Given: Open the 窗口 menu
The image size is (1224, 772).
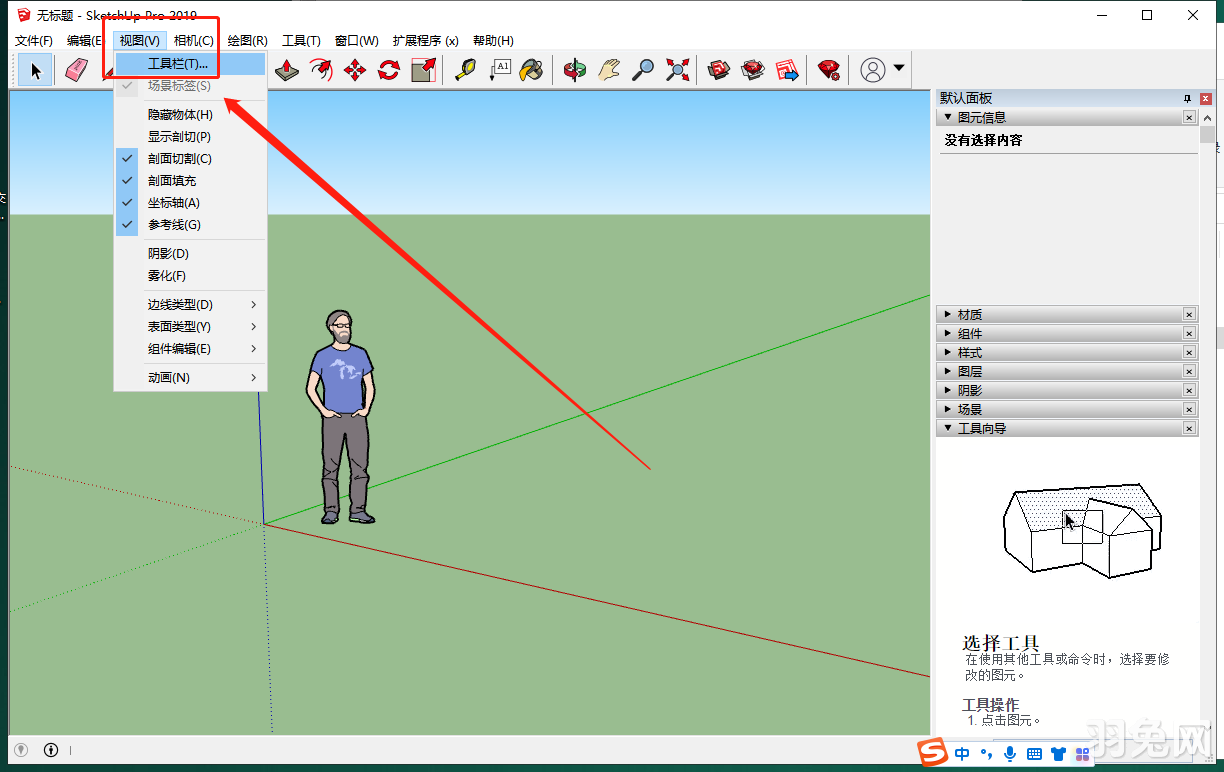Looking at the screenshot, I should point(355,40).
